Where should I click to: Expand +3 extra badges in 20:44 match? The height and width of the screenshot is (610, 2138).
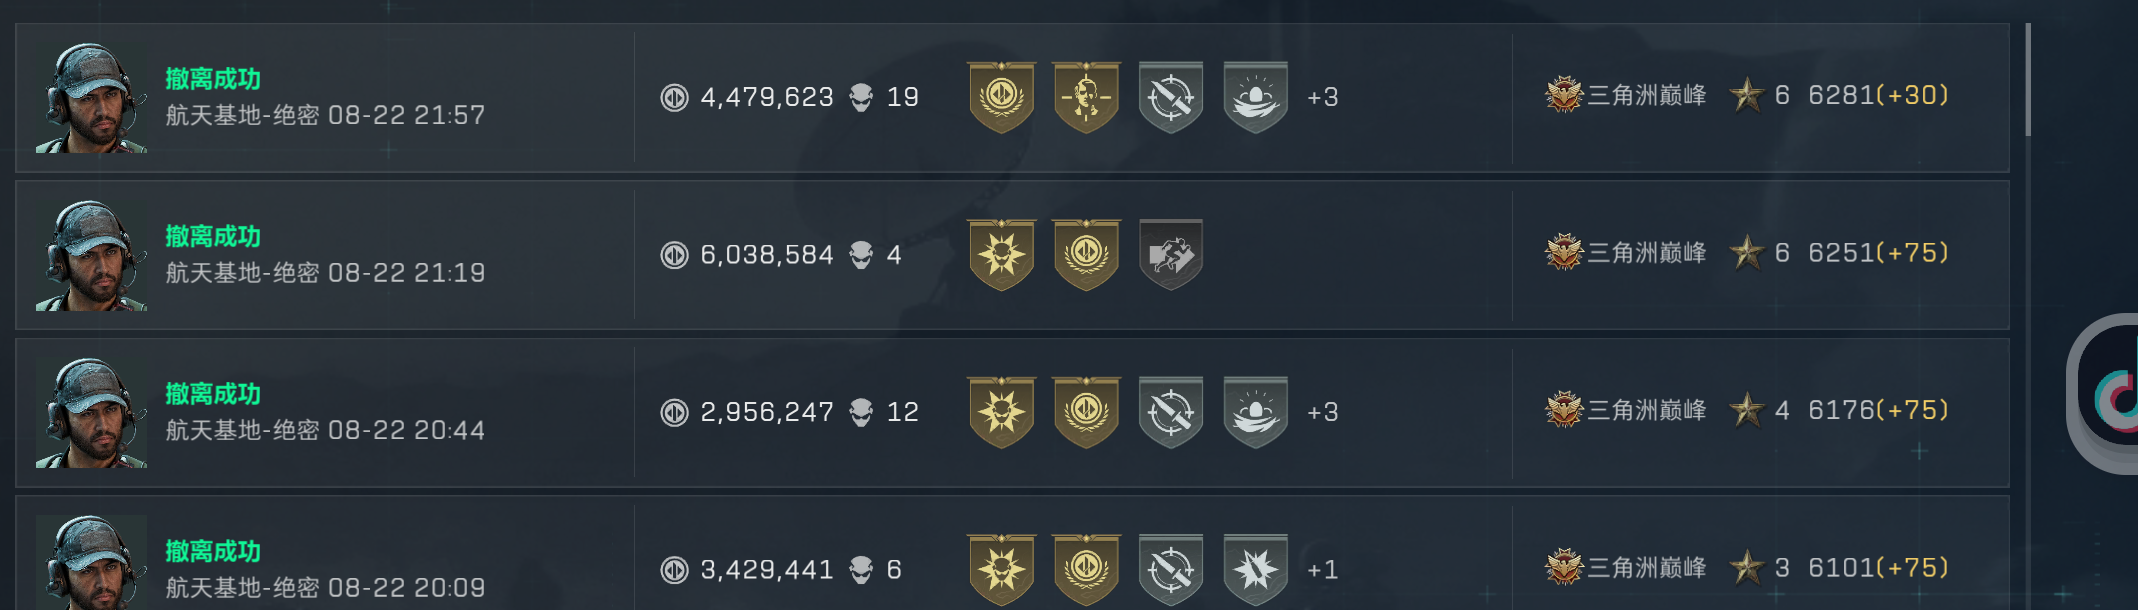point(1322,412)
